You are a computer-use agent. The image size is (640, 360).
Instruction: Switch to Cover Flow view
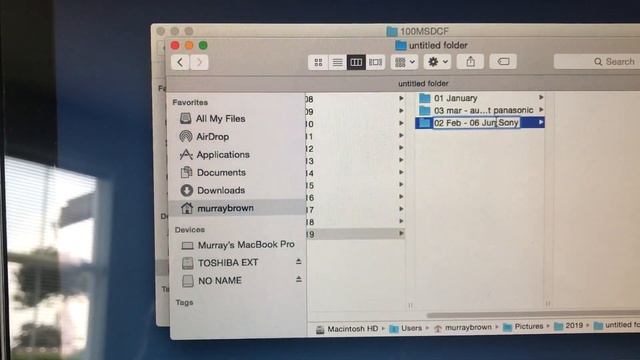(375, 62)
